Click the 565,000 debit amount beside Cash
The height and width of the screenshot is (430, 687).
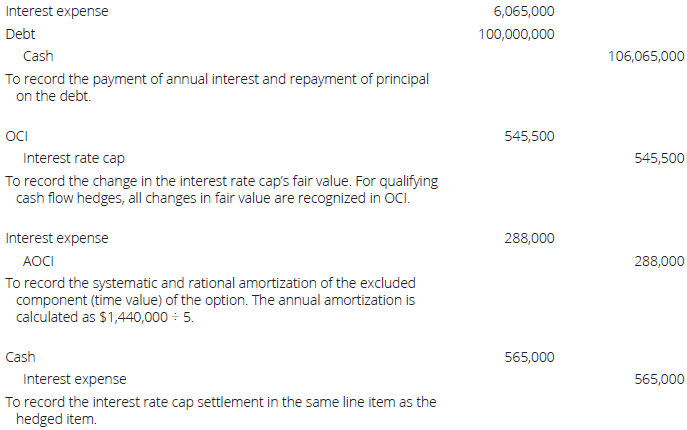coord(530,357)
